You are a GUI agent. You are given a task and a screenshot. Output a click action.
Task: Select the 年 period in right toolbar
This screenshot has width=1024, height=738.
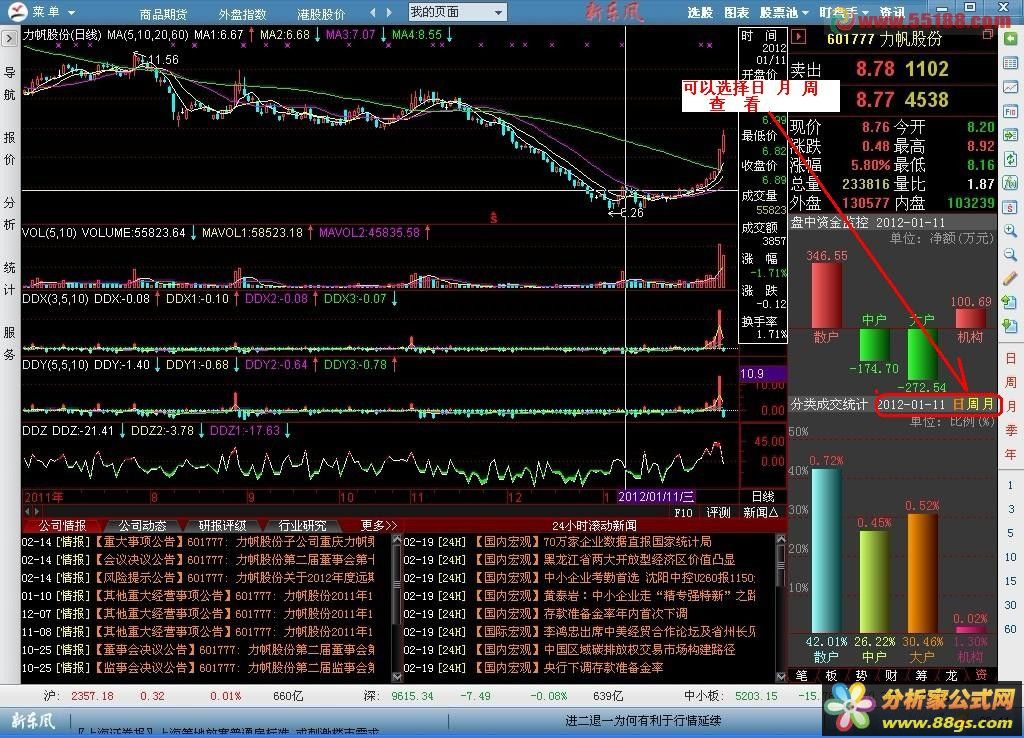[1011, 454]
